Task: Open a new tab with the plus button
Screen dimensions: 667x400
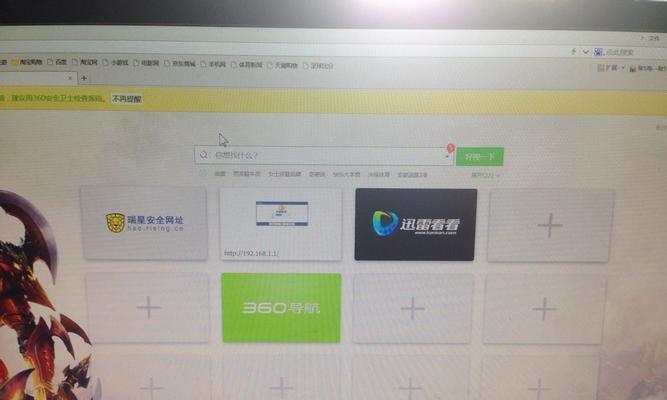Action: coord(84,78)
